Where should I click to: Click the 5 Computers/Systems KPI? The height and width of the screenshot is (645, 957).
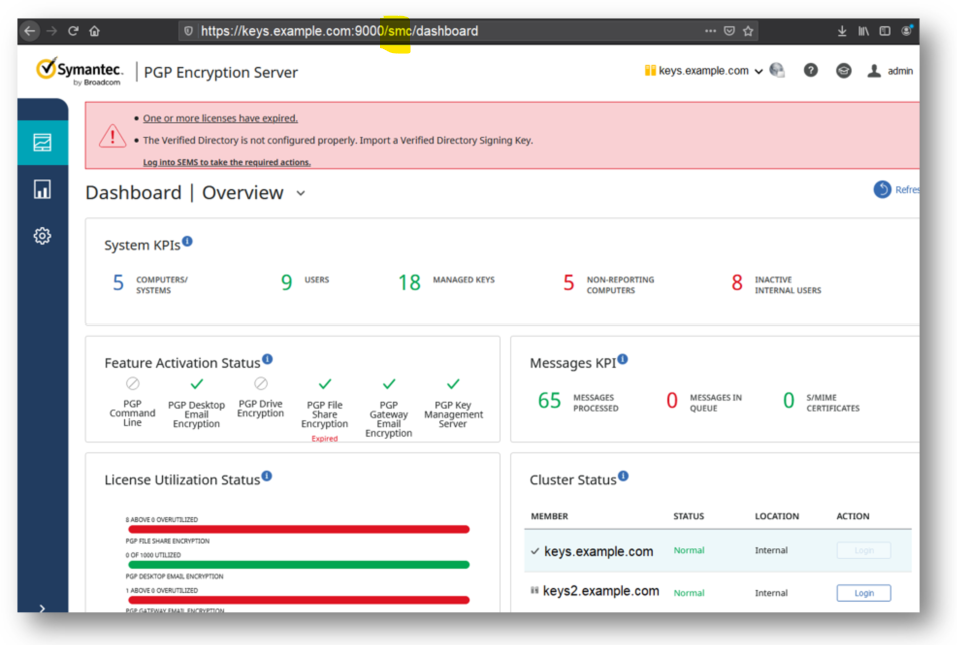[x=150, y=284]
